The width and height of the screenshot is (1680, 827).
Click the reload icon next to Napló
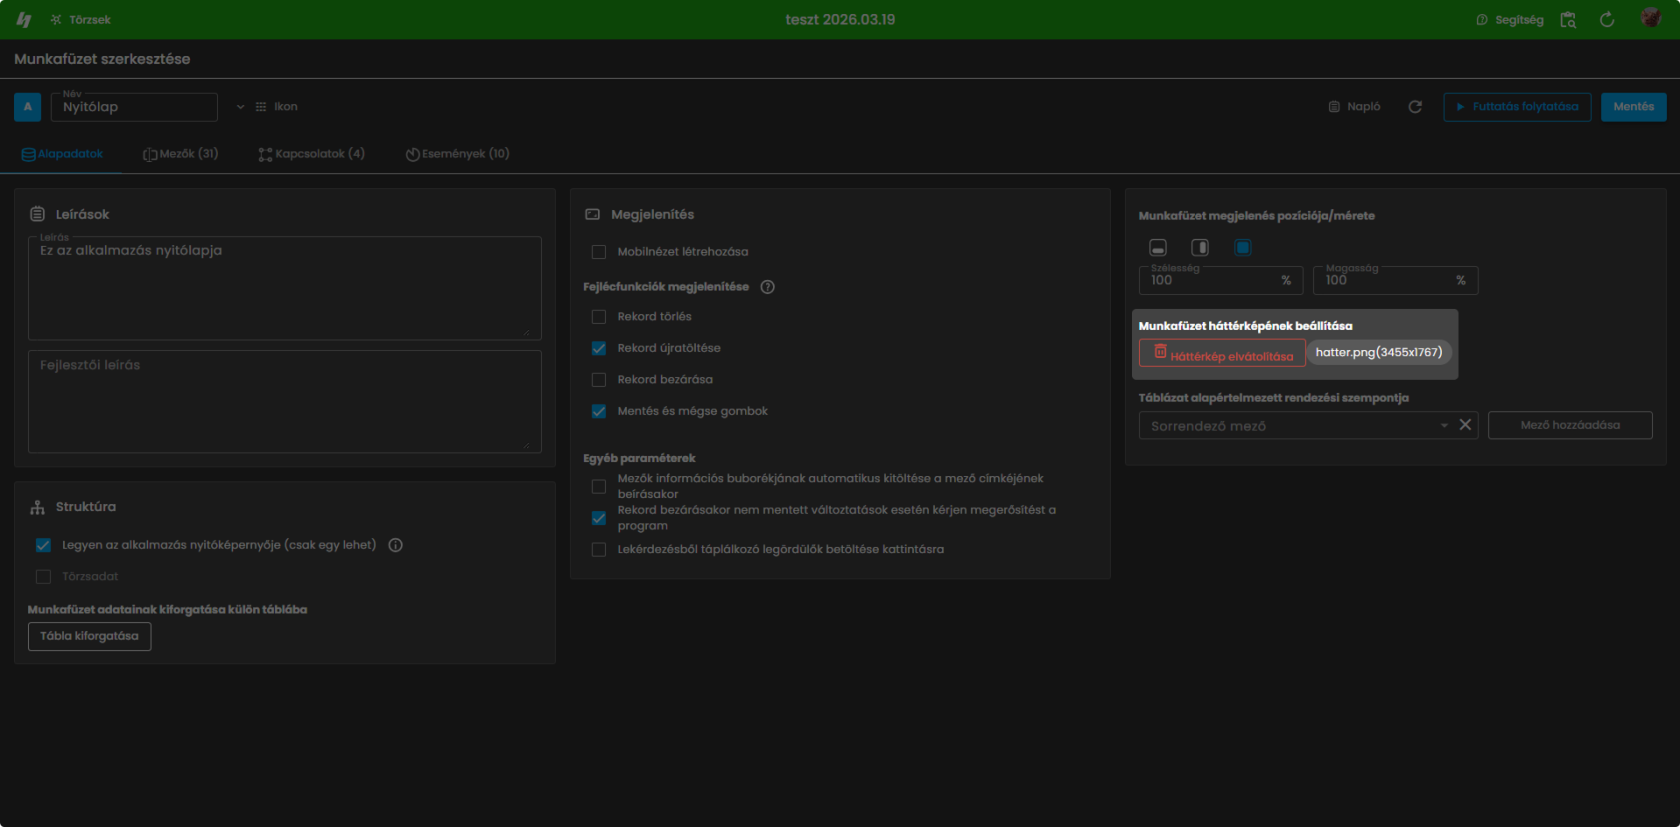(1415, 107)
